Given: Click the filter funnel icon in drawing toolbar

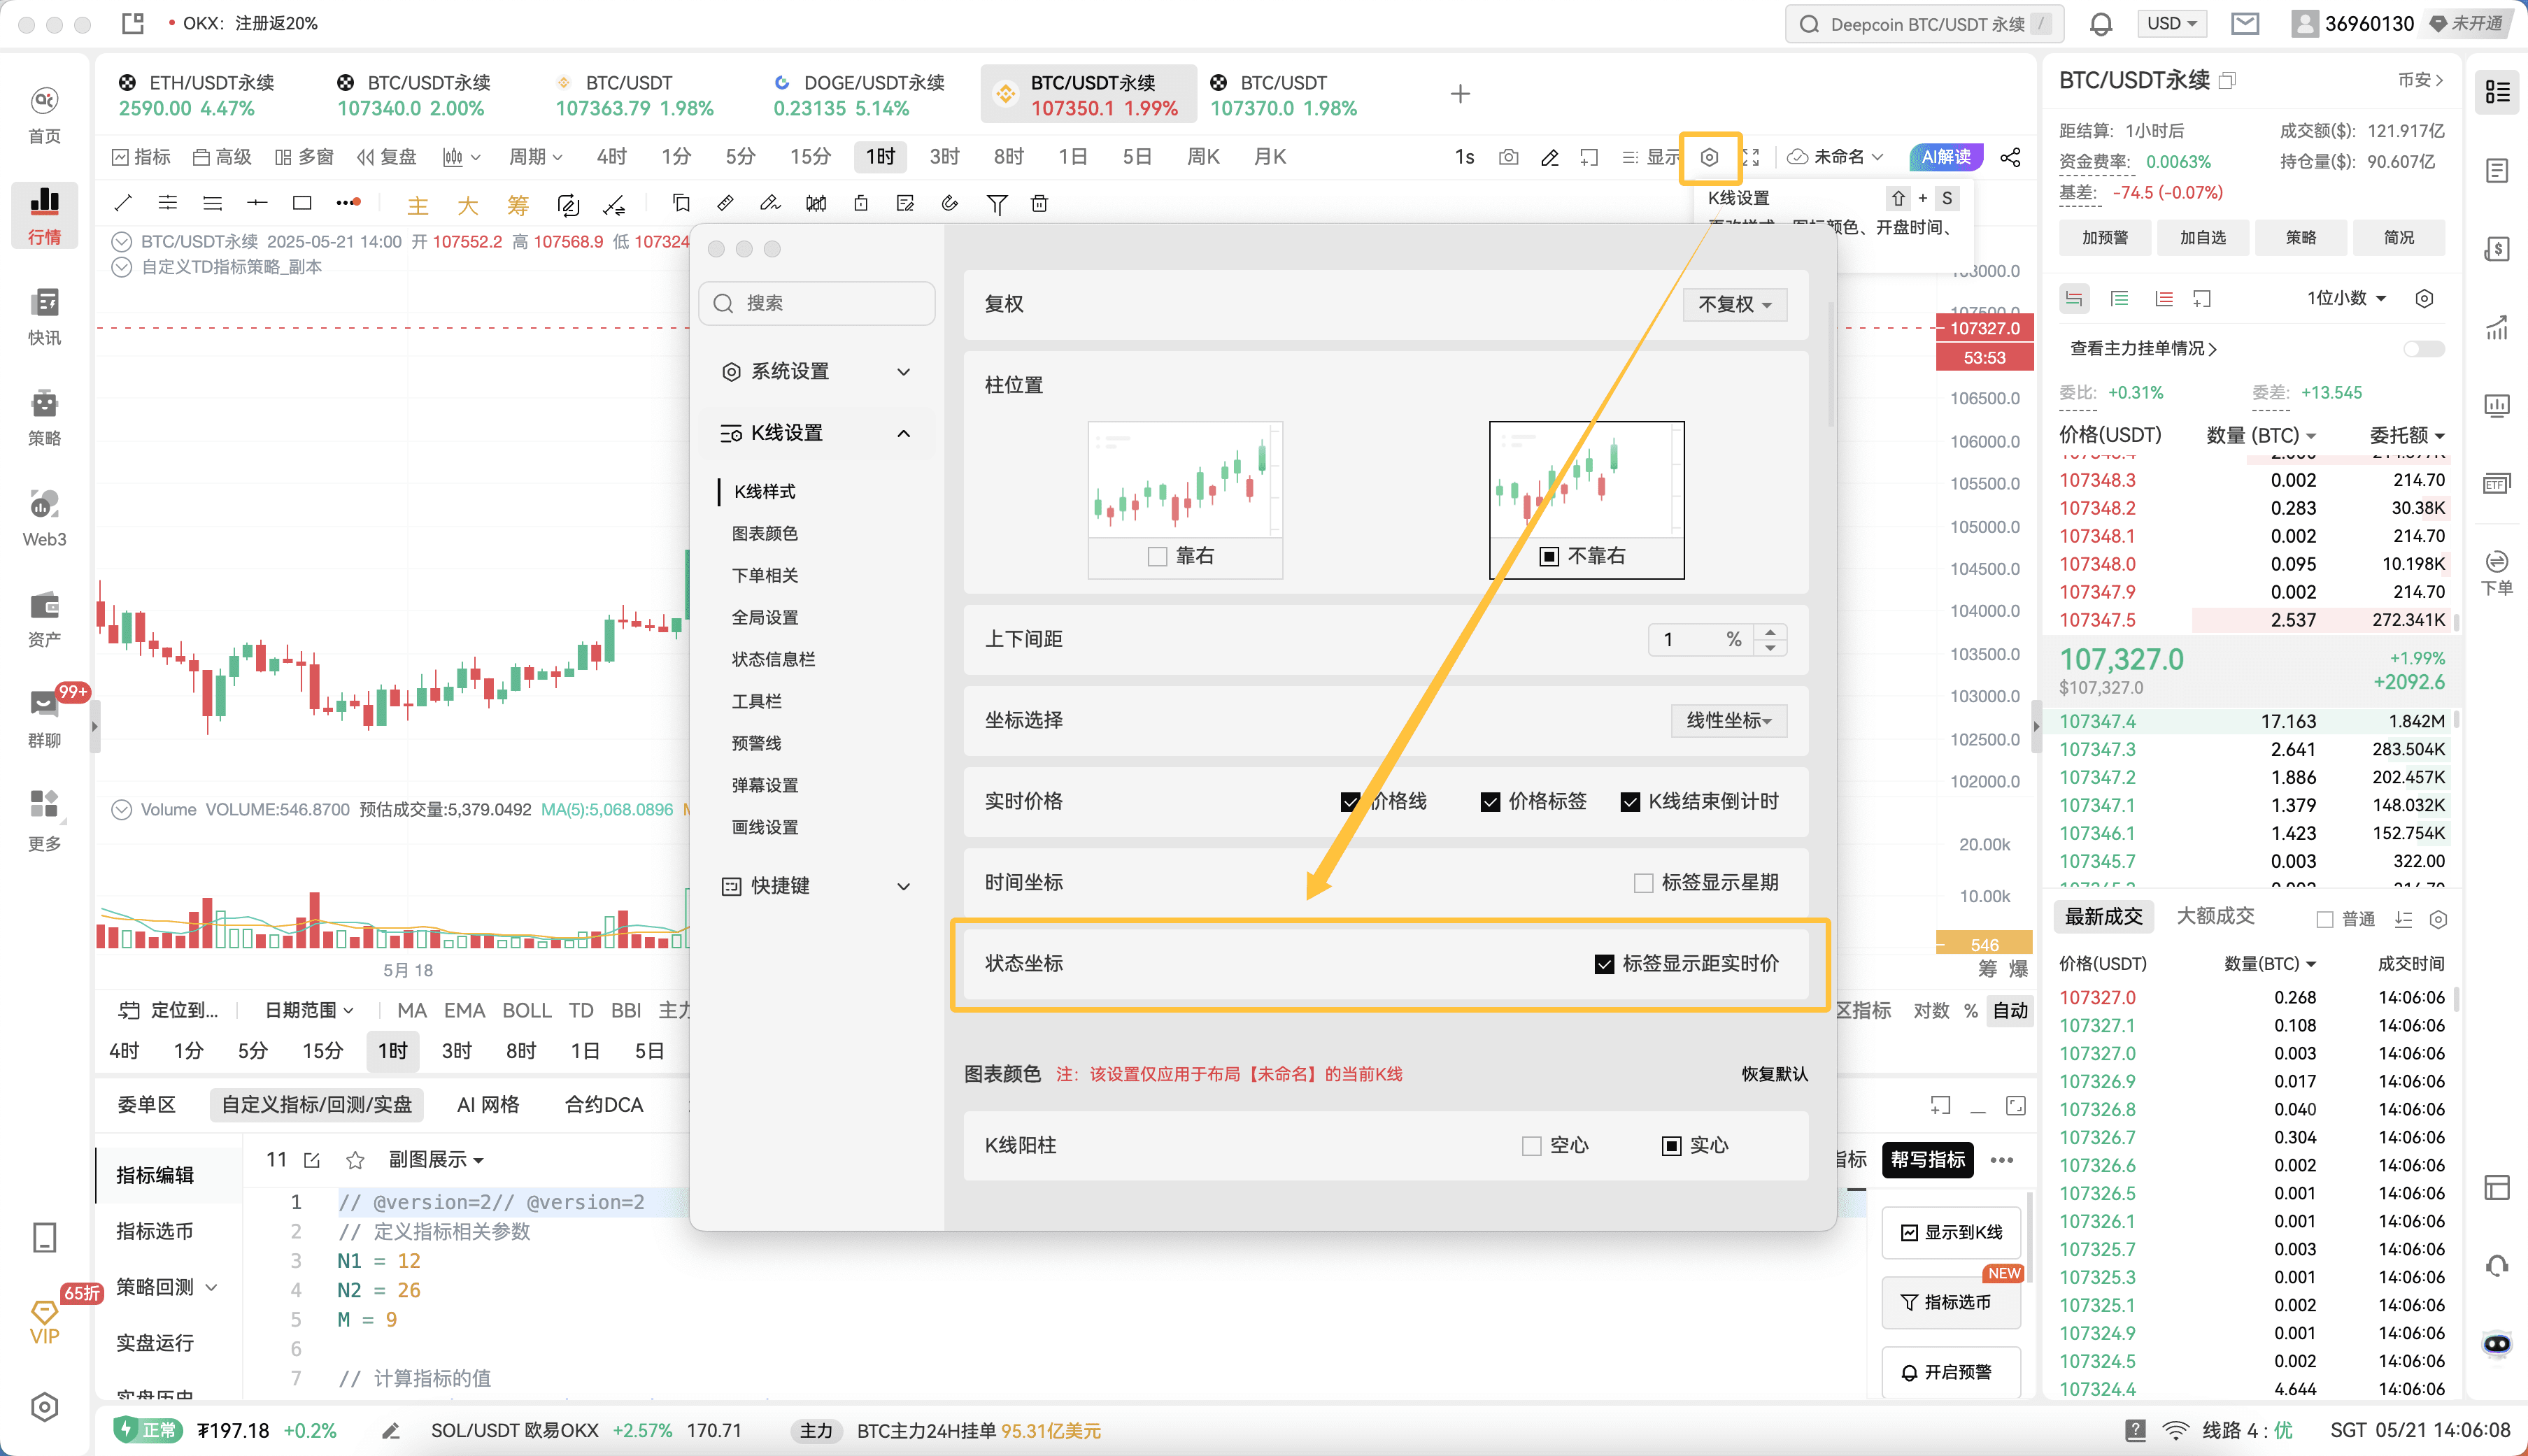Looking at the screenshot, I should [996, 204].
